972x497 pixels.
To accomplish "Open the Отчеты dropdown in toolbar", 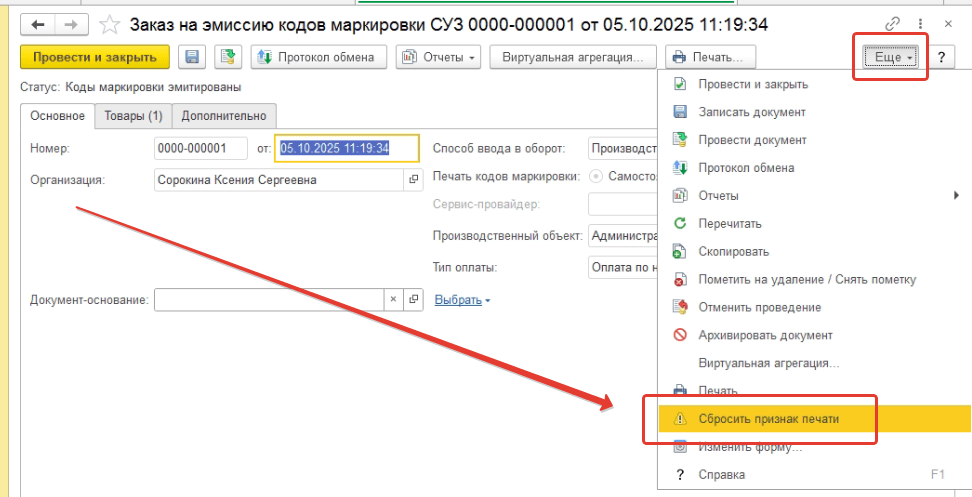I will pos(439,58).
